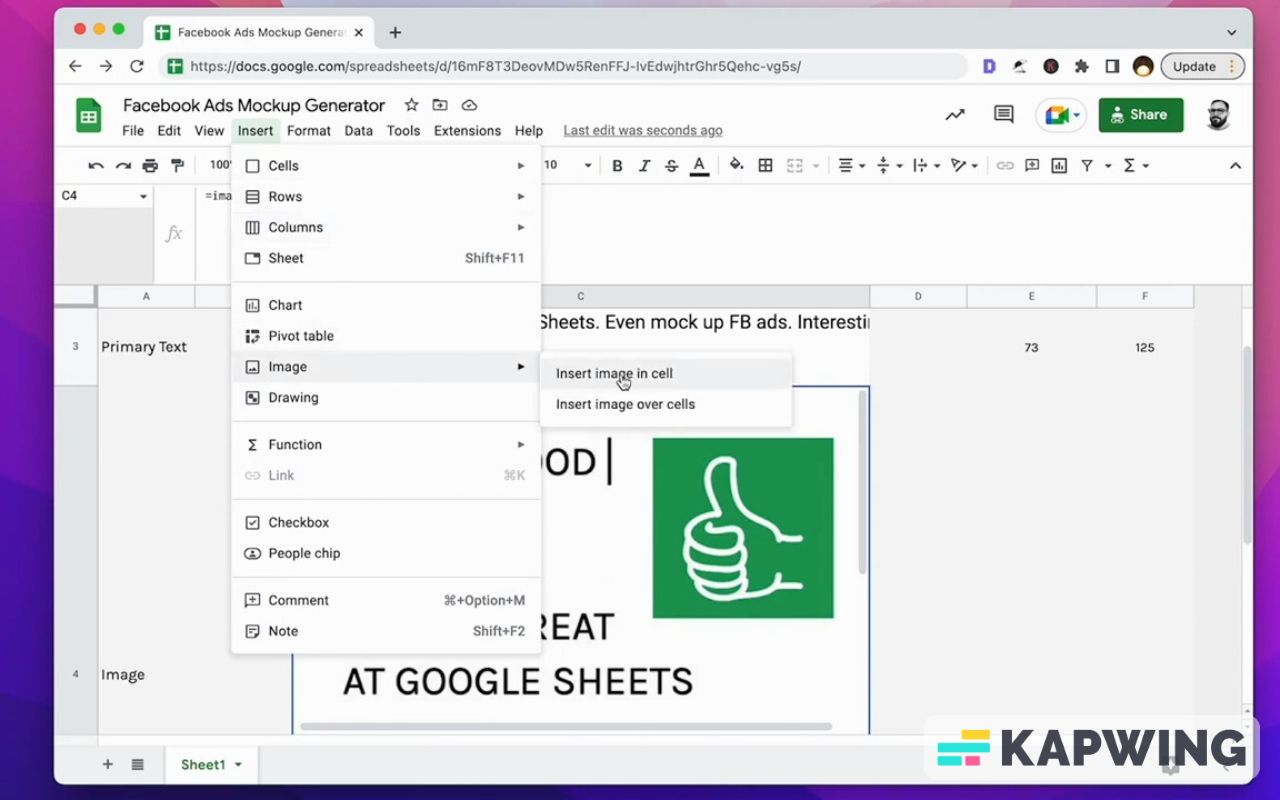Image resolution: width=1280 pixels, height=800 pixels.
Task: Click the green thumbs-up image
Action: pyautogui.click(x=743, y=528)
